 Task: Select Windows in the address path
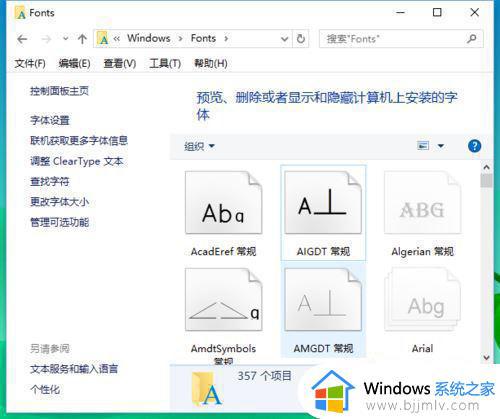coord(149,38)
